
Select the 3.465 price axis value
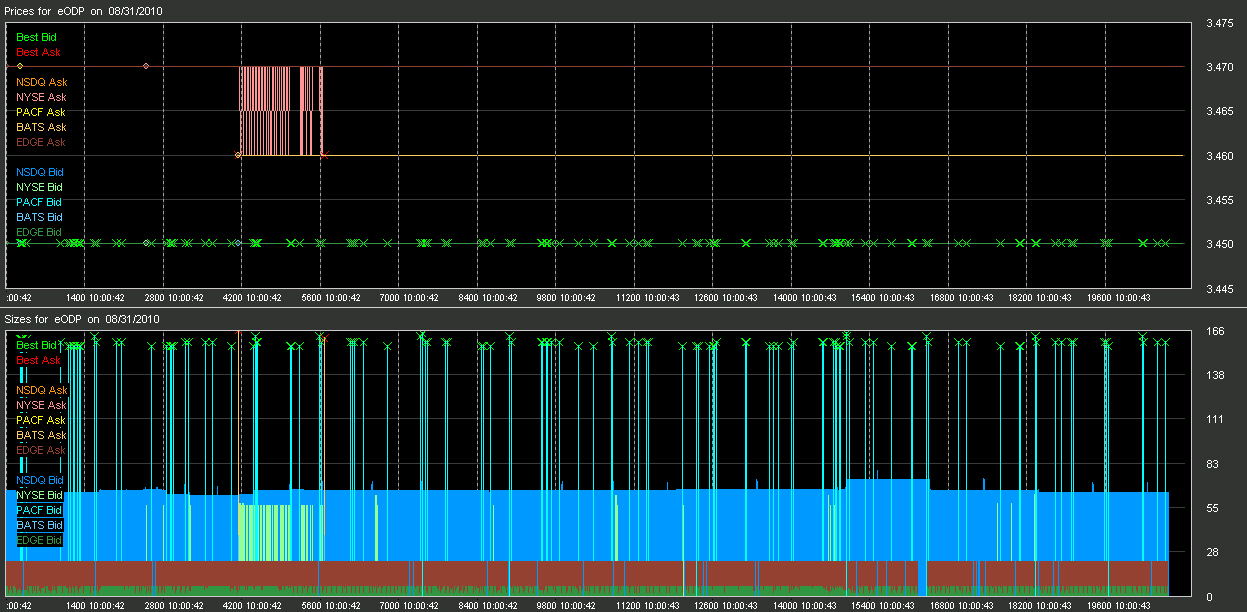1218,111
